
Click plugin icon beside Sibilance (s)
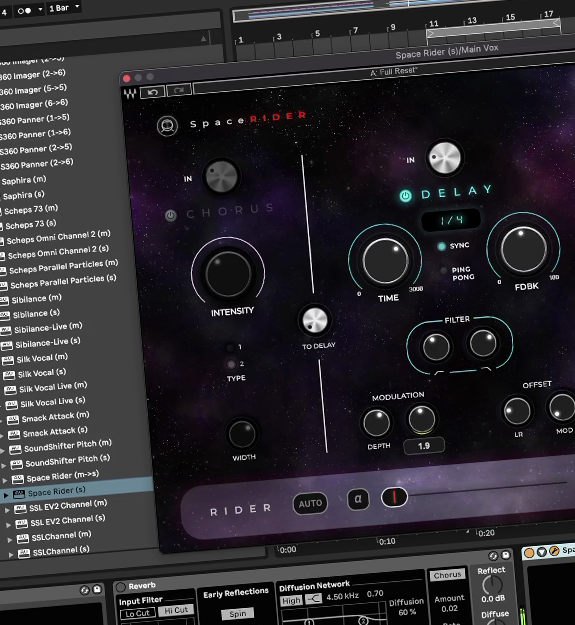pyautogui.click(x=5, y=316)
